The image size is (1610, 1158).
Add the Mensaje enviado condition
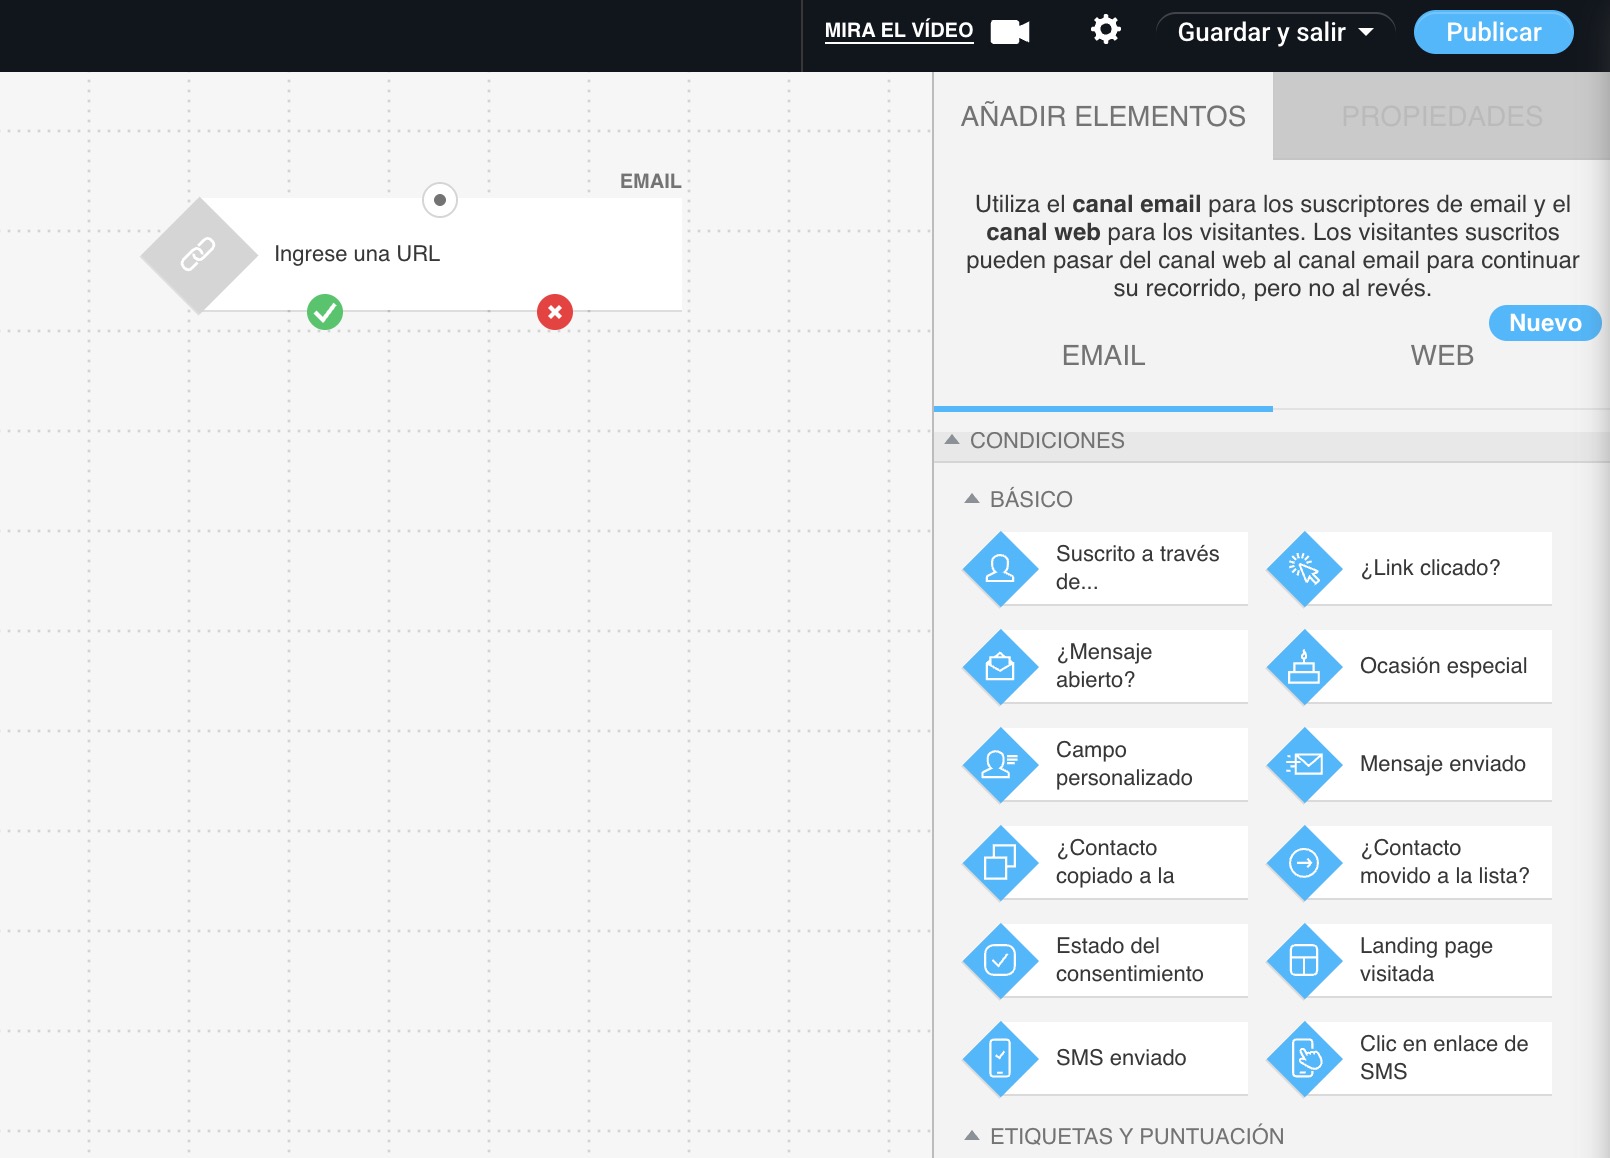(1306, 764)
